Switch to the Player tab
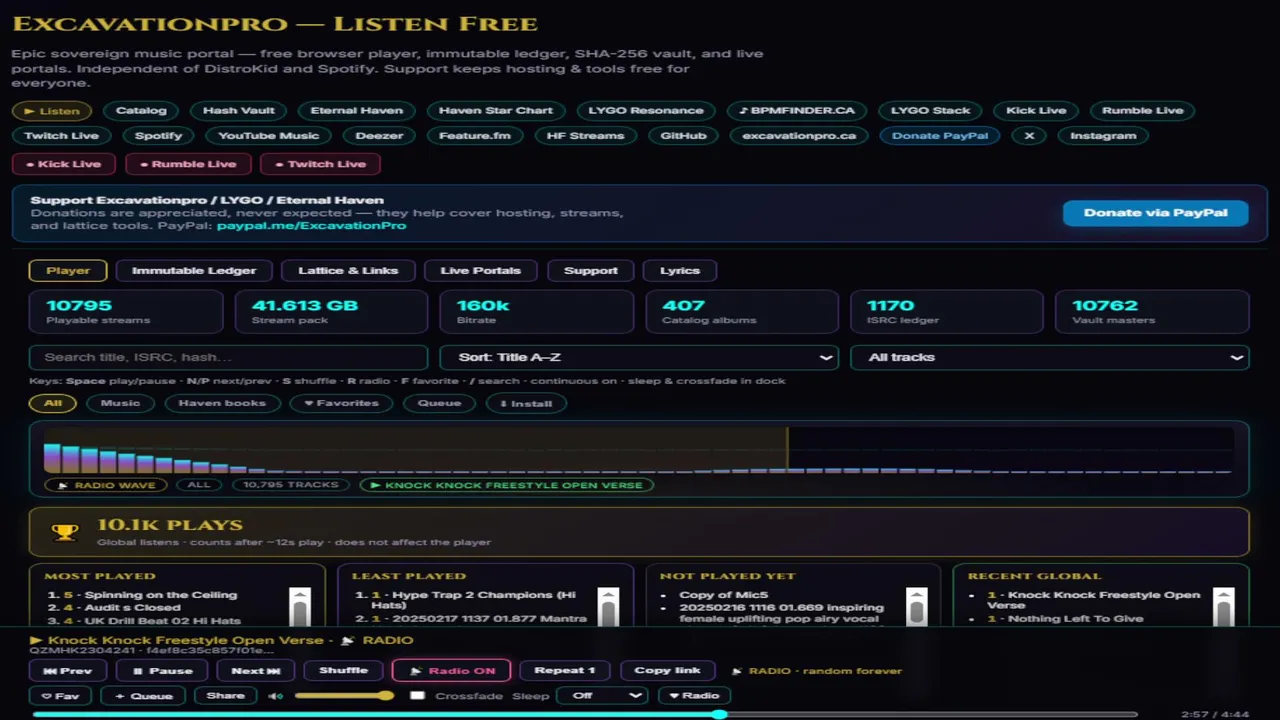The image size is (1280, 720). [x=68, y=270]
